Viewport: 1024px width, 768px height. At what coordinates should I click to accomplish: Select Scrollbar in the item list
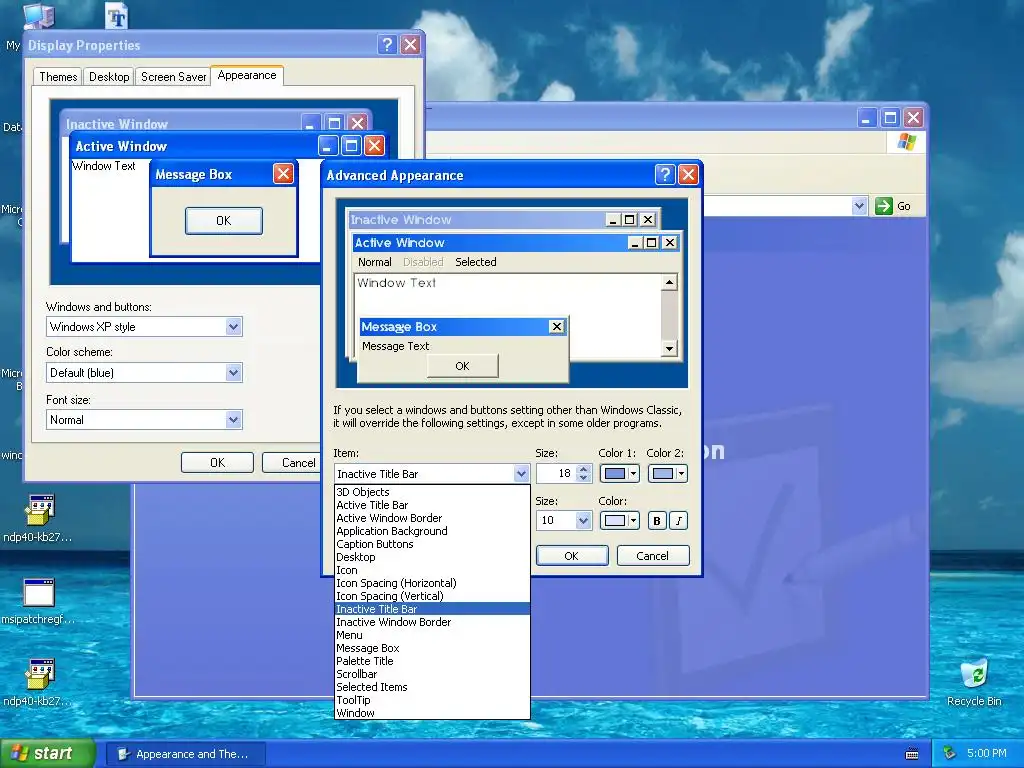432,674
